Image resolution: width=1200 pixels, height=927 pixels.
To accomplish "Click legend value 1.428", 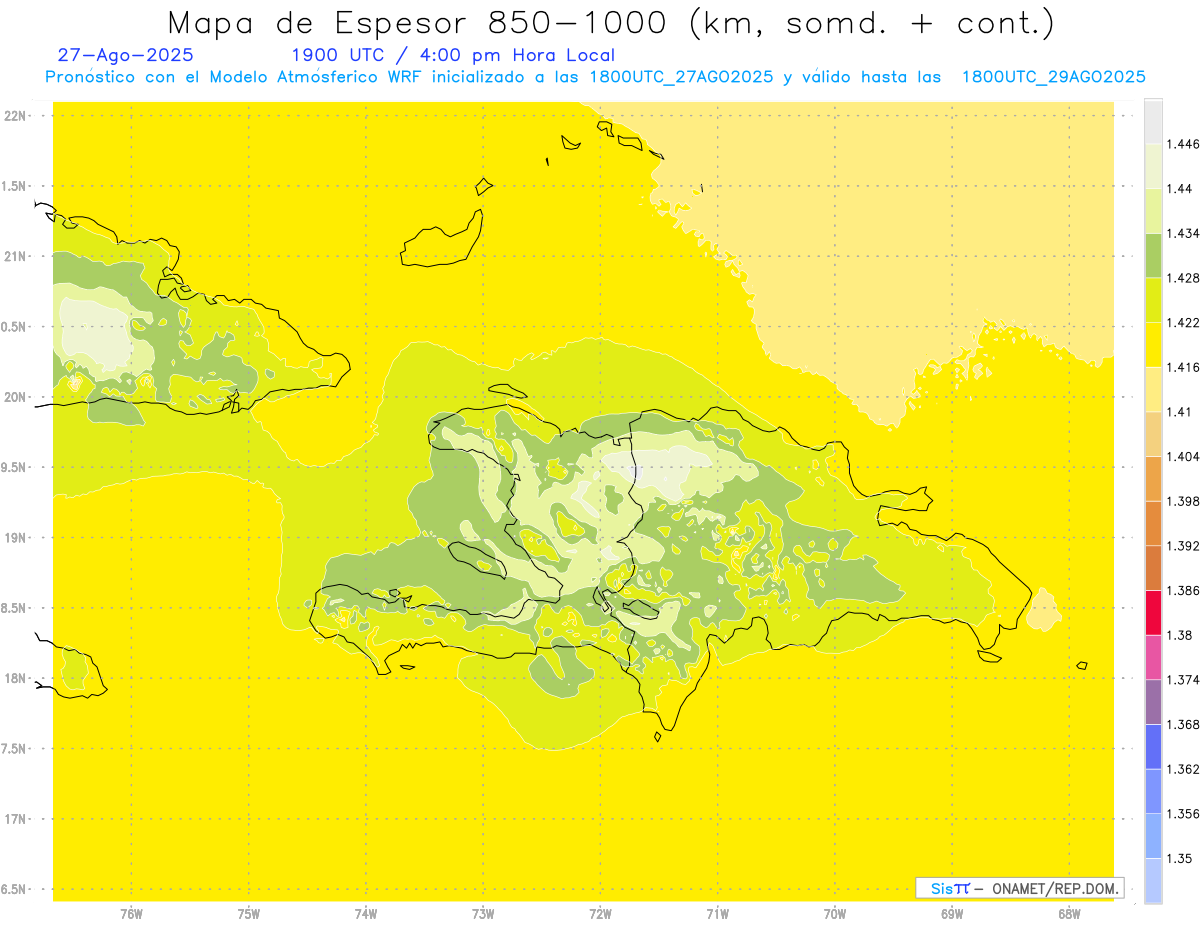I will tap(1184, 278).
